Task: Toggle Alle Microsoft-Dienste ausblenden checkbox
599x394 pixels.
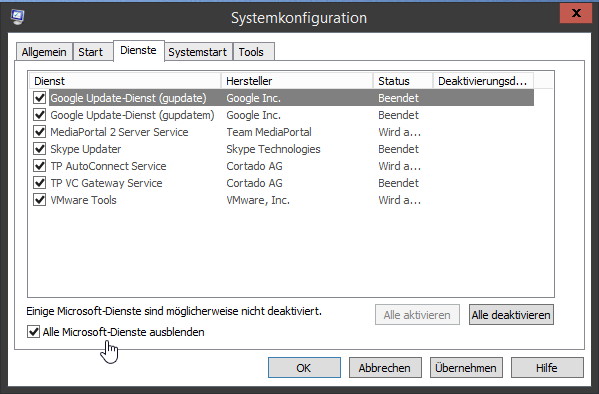Action: [33, 332]
